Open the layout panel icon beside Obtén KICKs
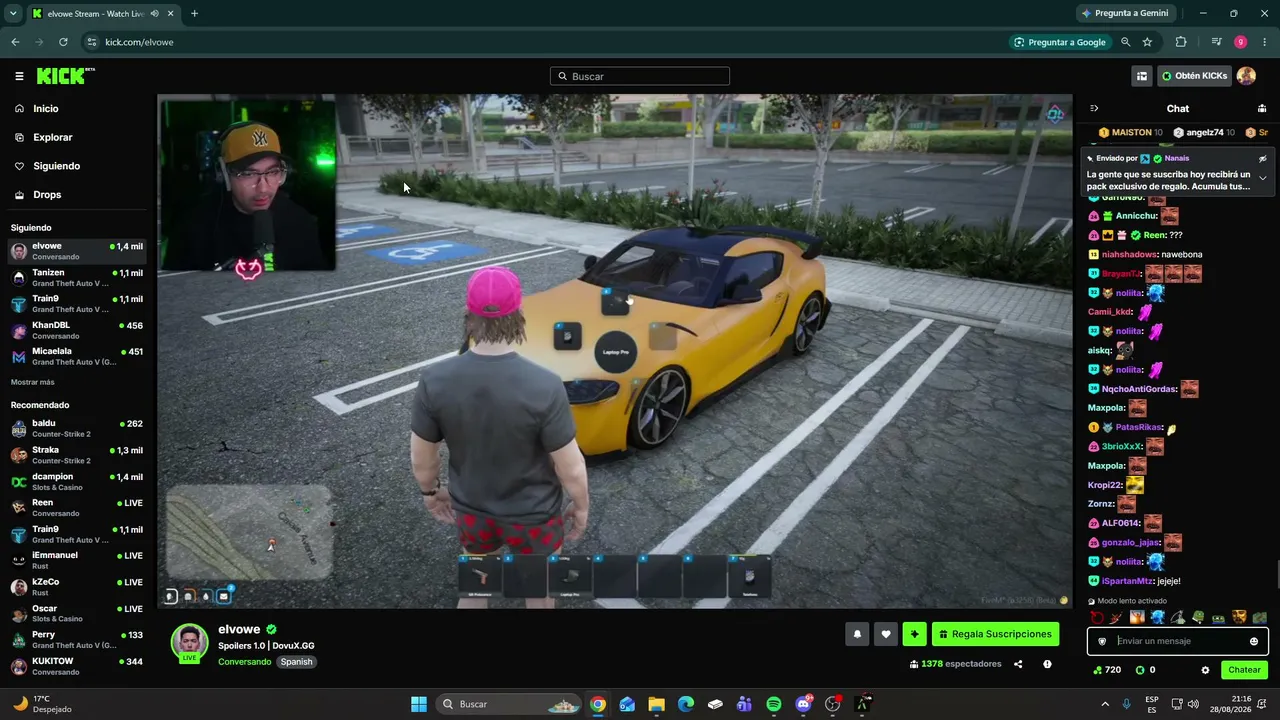Image resolution: width=1280 pixels, height=720 pixels. click(x=1142, y=76)
